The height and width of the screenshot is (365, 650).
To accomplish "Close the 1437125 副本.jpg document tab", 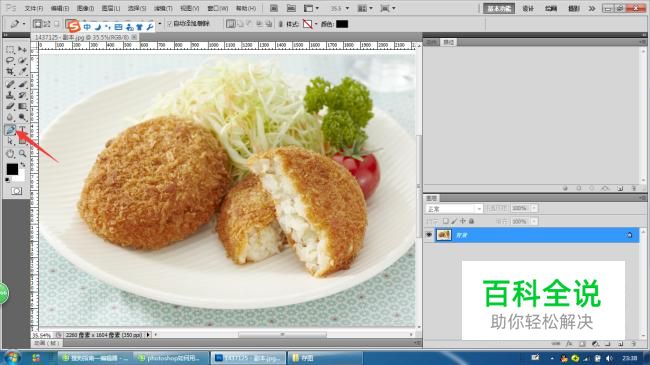I will (134, 37).
